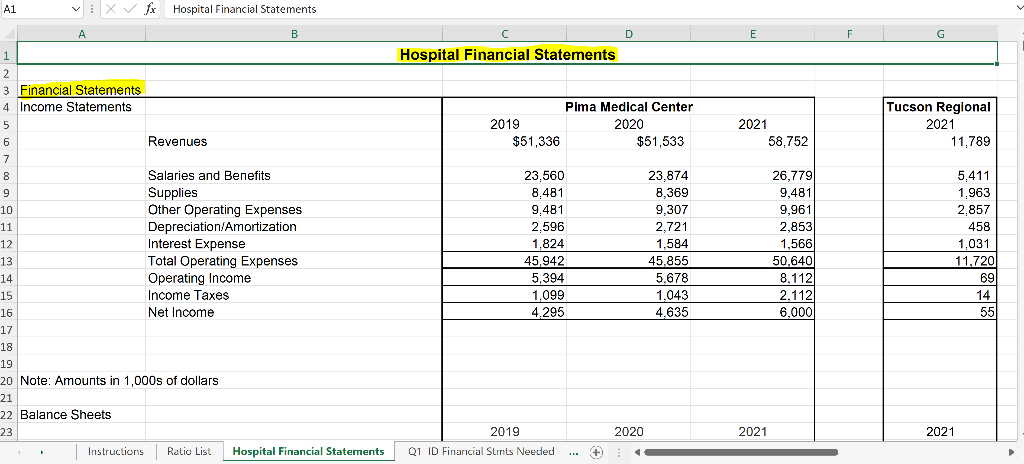Click the Name Box showing A1
Image resolution: width=1024 pixels, height=464 pixels.
(x=35, y=9)
